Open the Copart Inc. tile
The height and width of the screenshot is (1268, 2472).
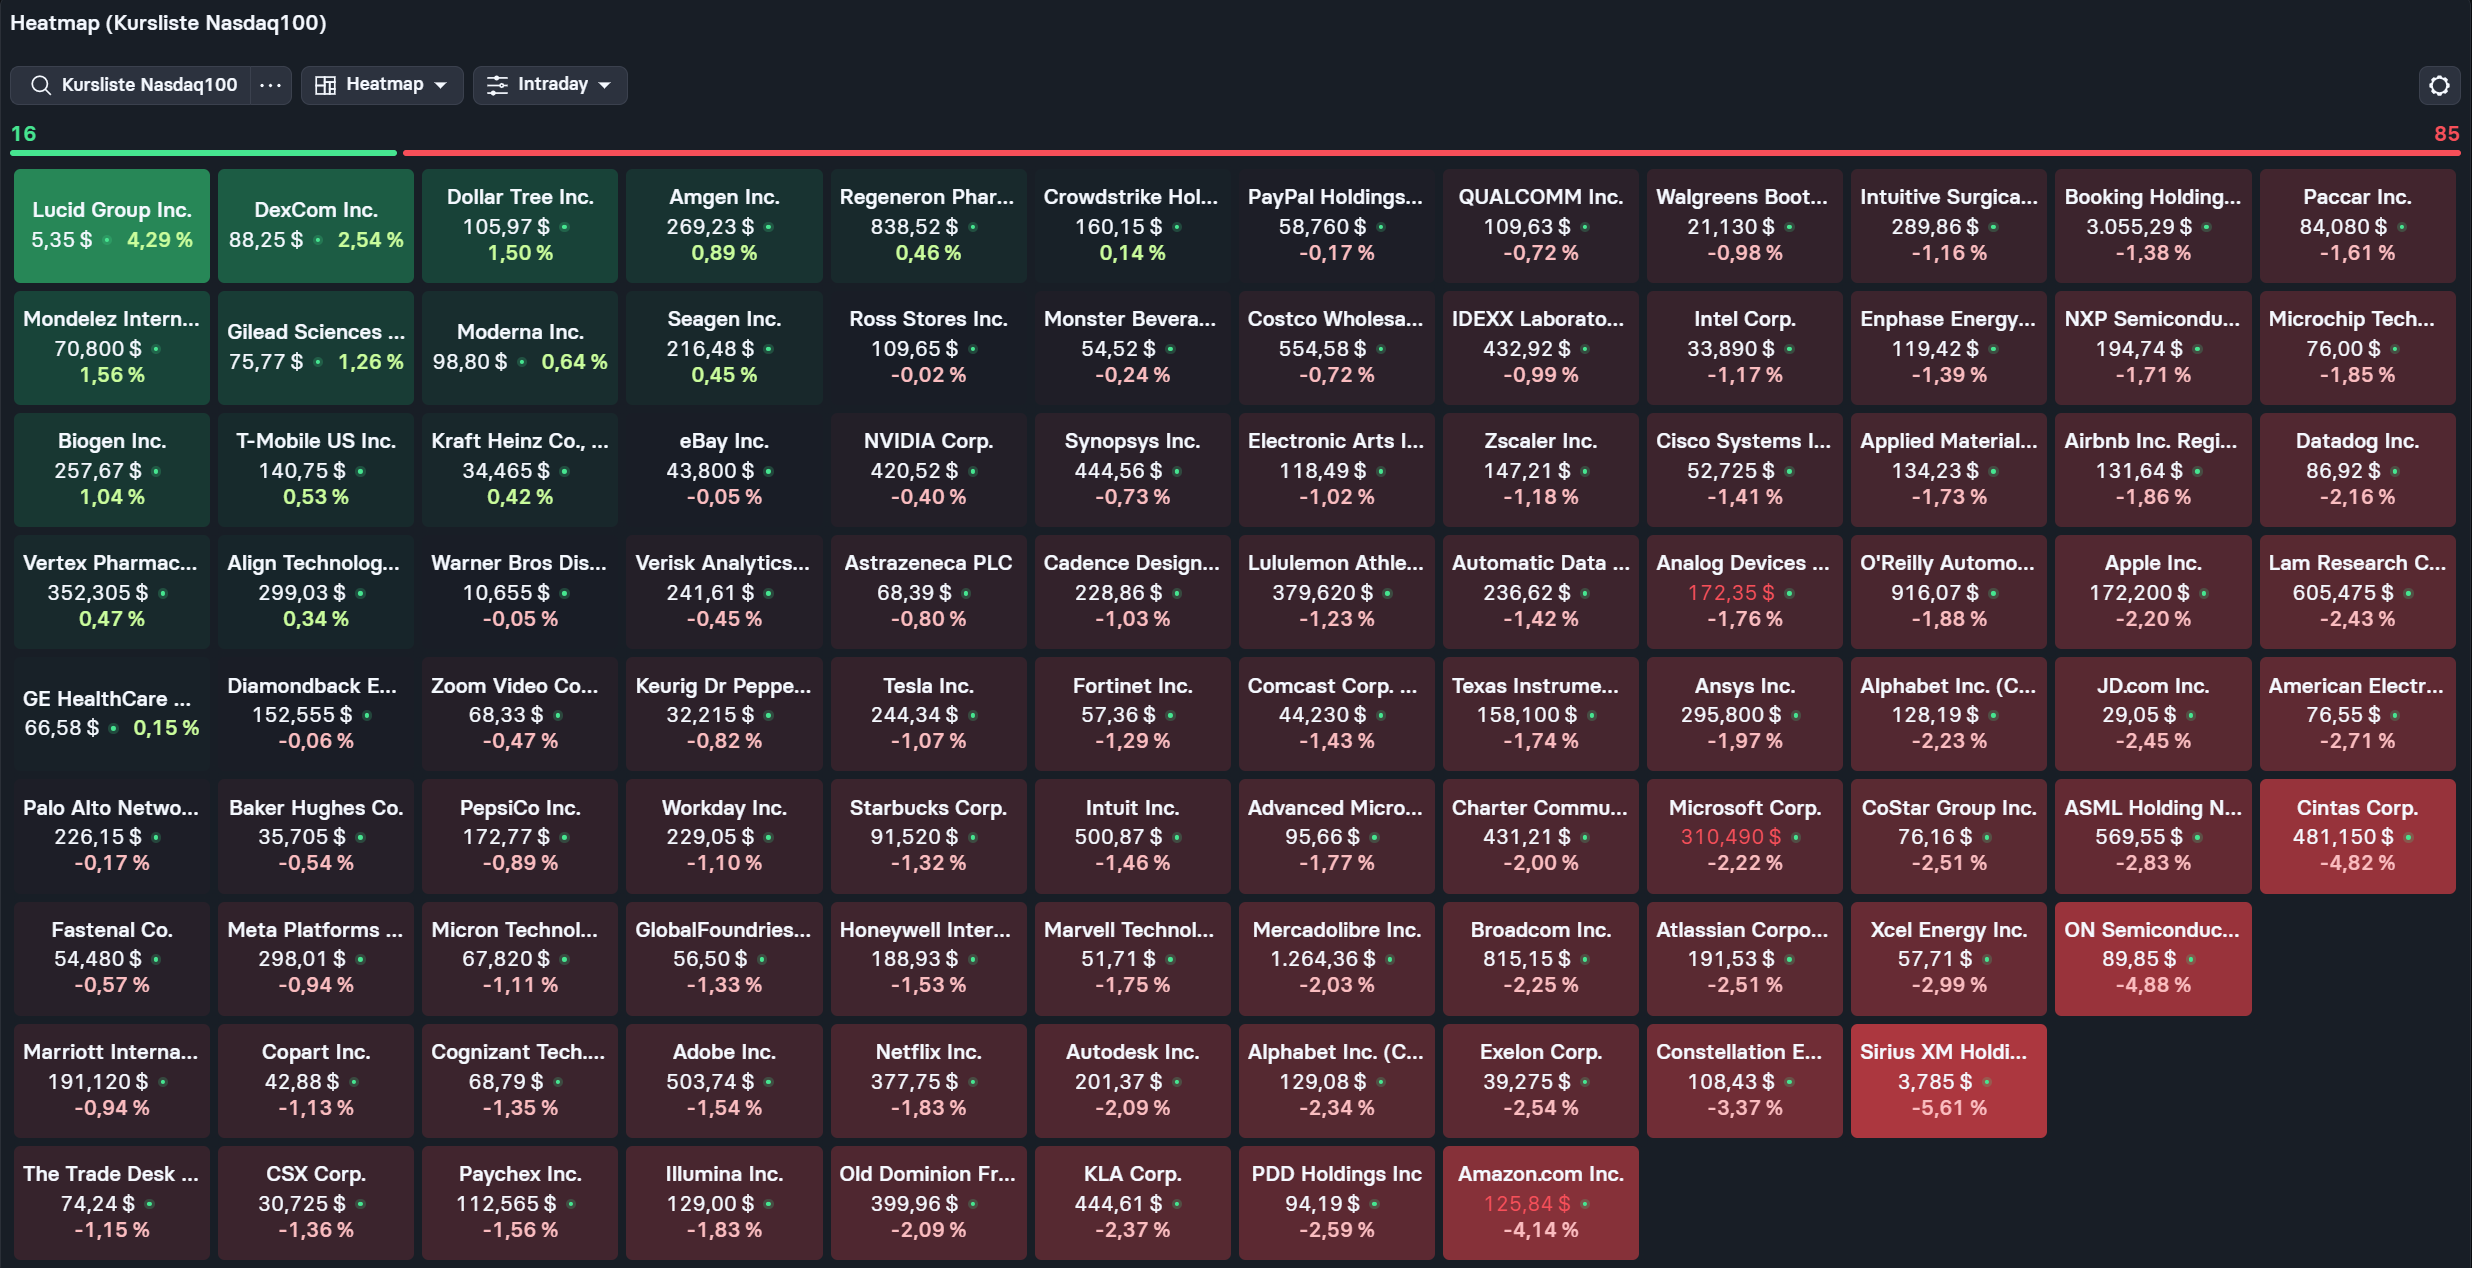[x=316, y=1081]
